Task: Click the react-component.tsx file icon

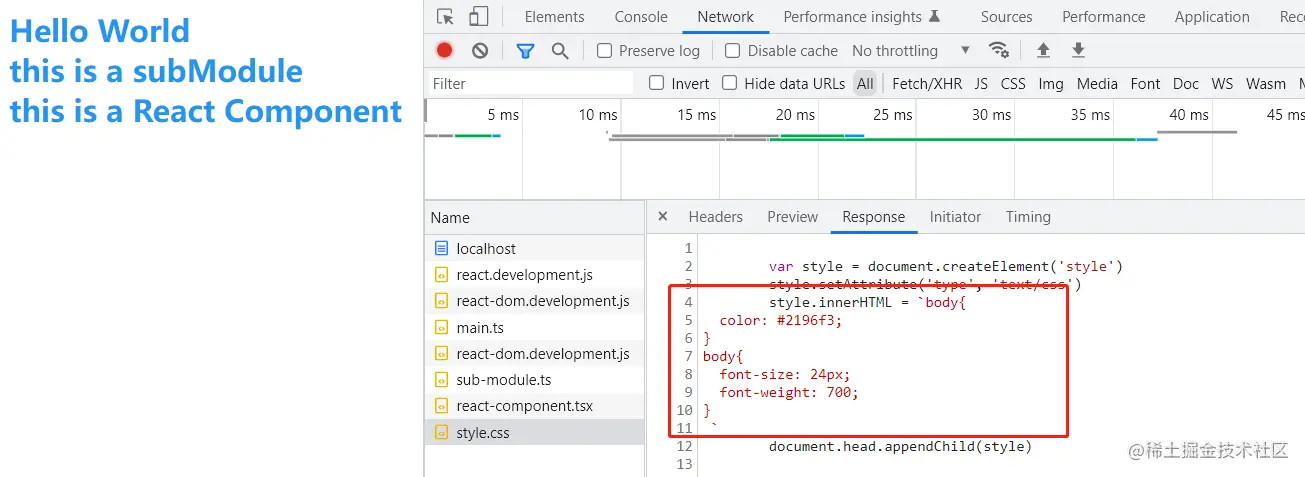Action: 441,406
